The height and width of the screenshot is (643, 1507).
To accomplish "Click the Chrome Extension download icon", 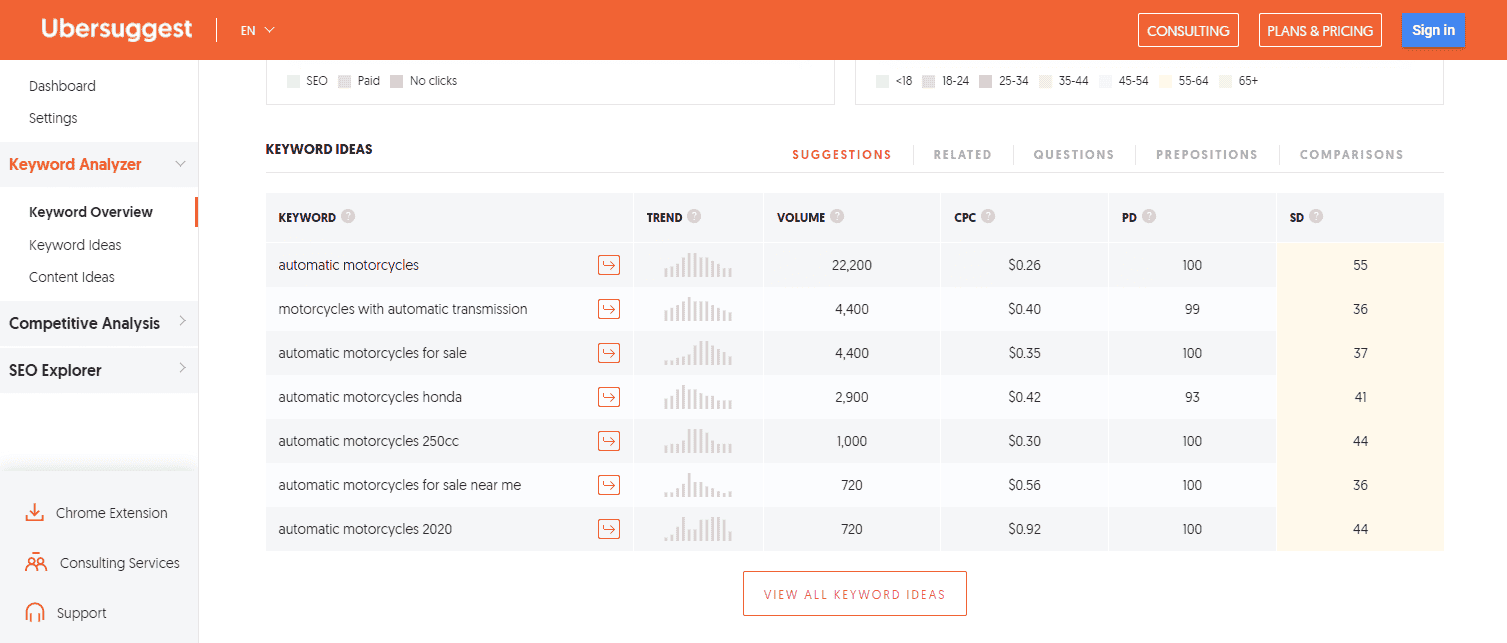I will coord(35,512).
